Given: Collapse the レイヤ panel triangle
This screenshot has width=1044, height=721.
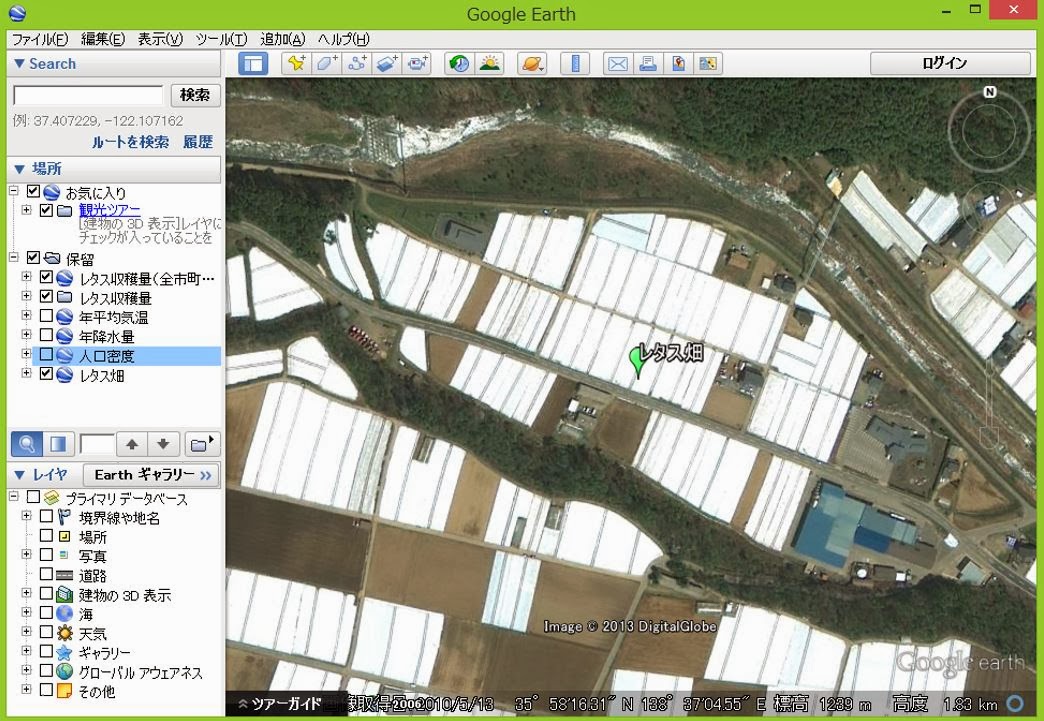Looking at the screenshot, I should pyautogui.click(x=19, y=475).
